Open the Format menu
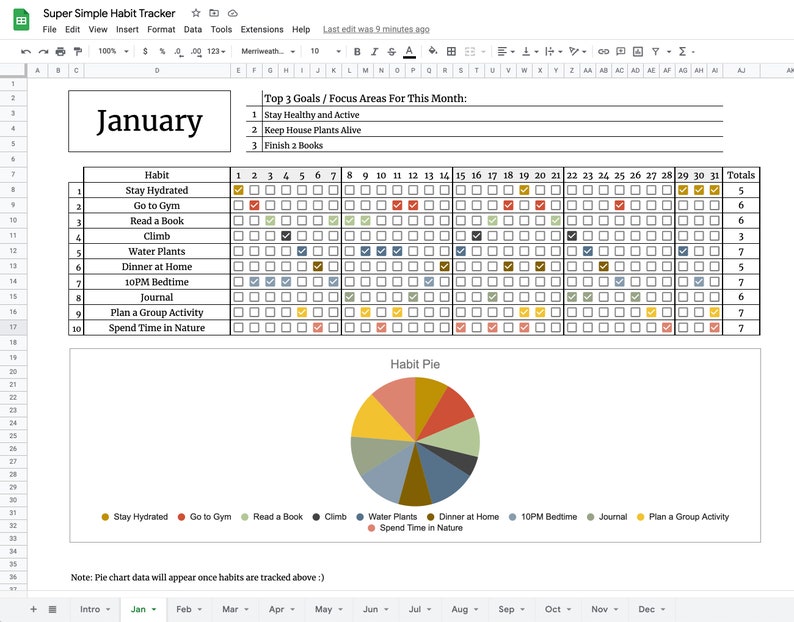The width and height of the screenshot is (794, 622). point(161,29)
